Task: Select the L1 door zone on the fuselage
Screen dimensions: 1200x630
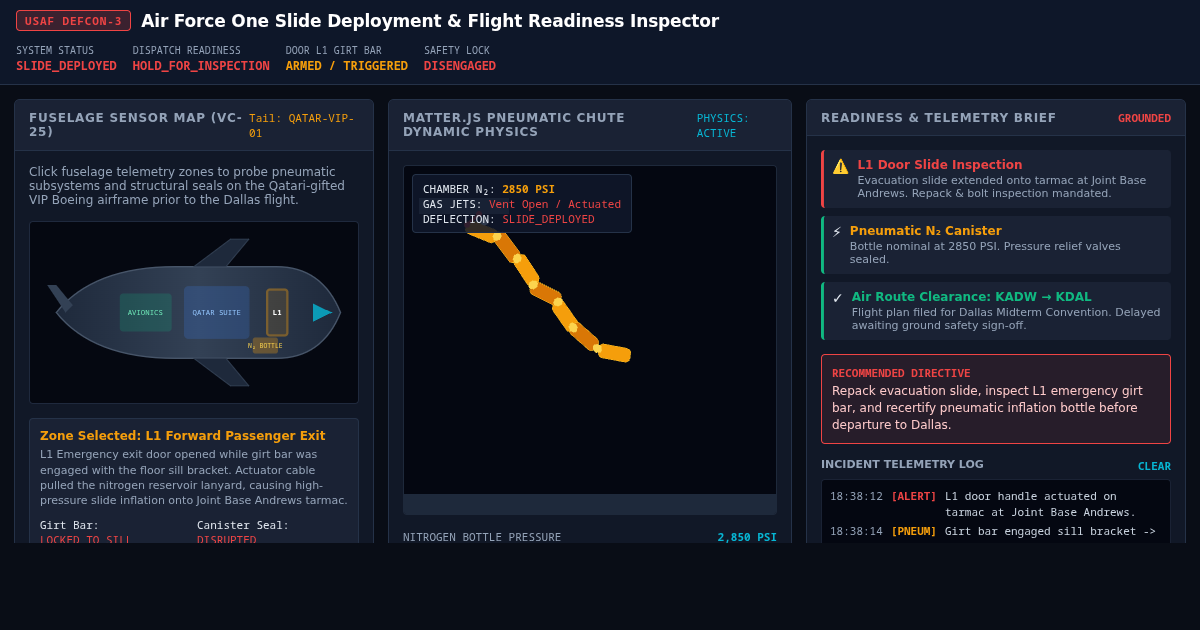Action: (x=277, y=312)
